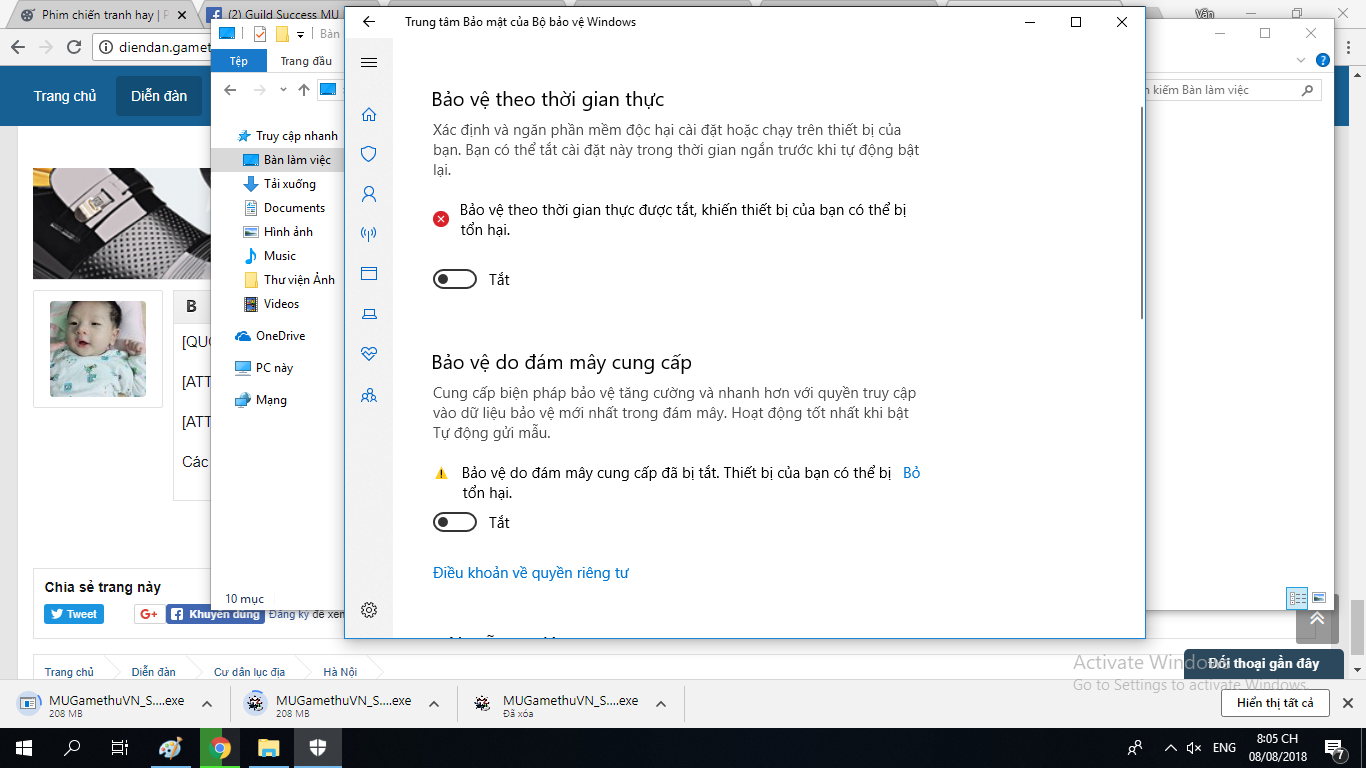Reload the Chrome page
This screenshot has width=1366, height=768.
[73, 47]
